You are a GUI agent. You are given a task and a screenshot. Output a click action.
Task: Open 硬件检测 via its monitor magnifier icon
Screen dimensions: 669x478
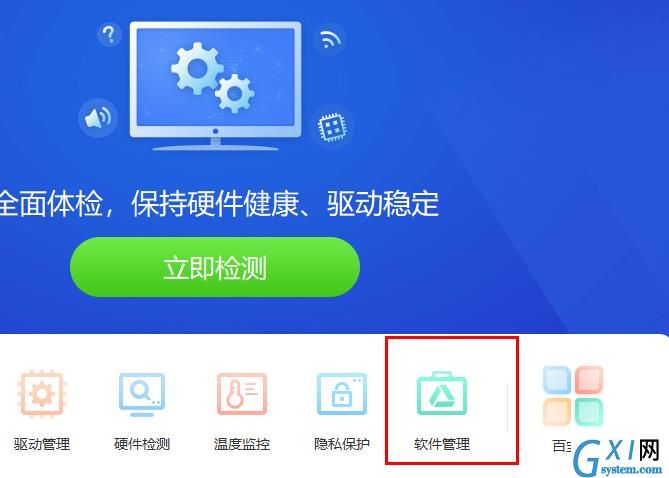click(142, 394)
